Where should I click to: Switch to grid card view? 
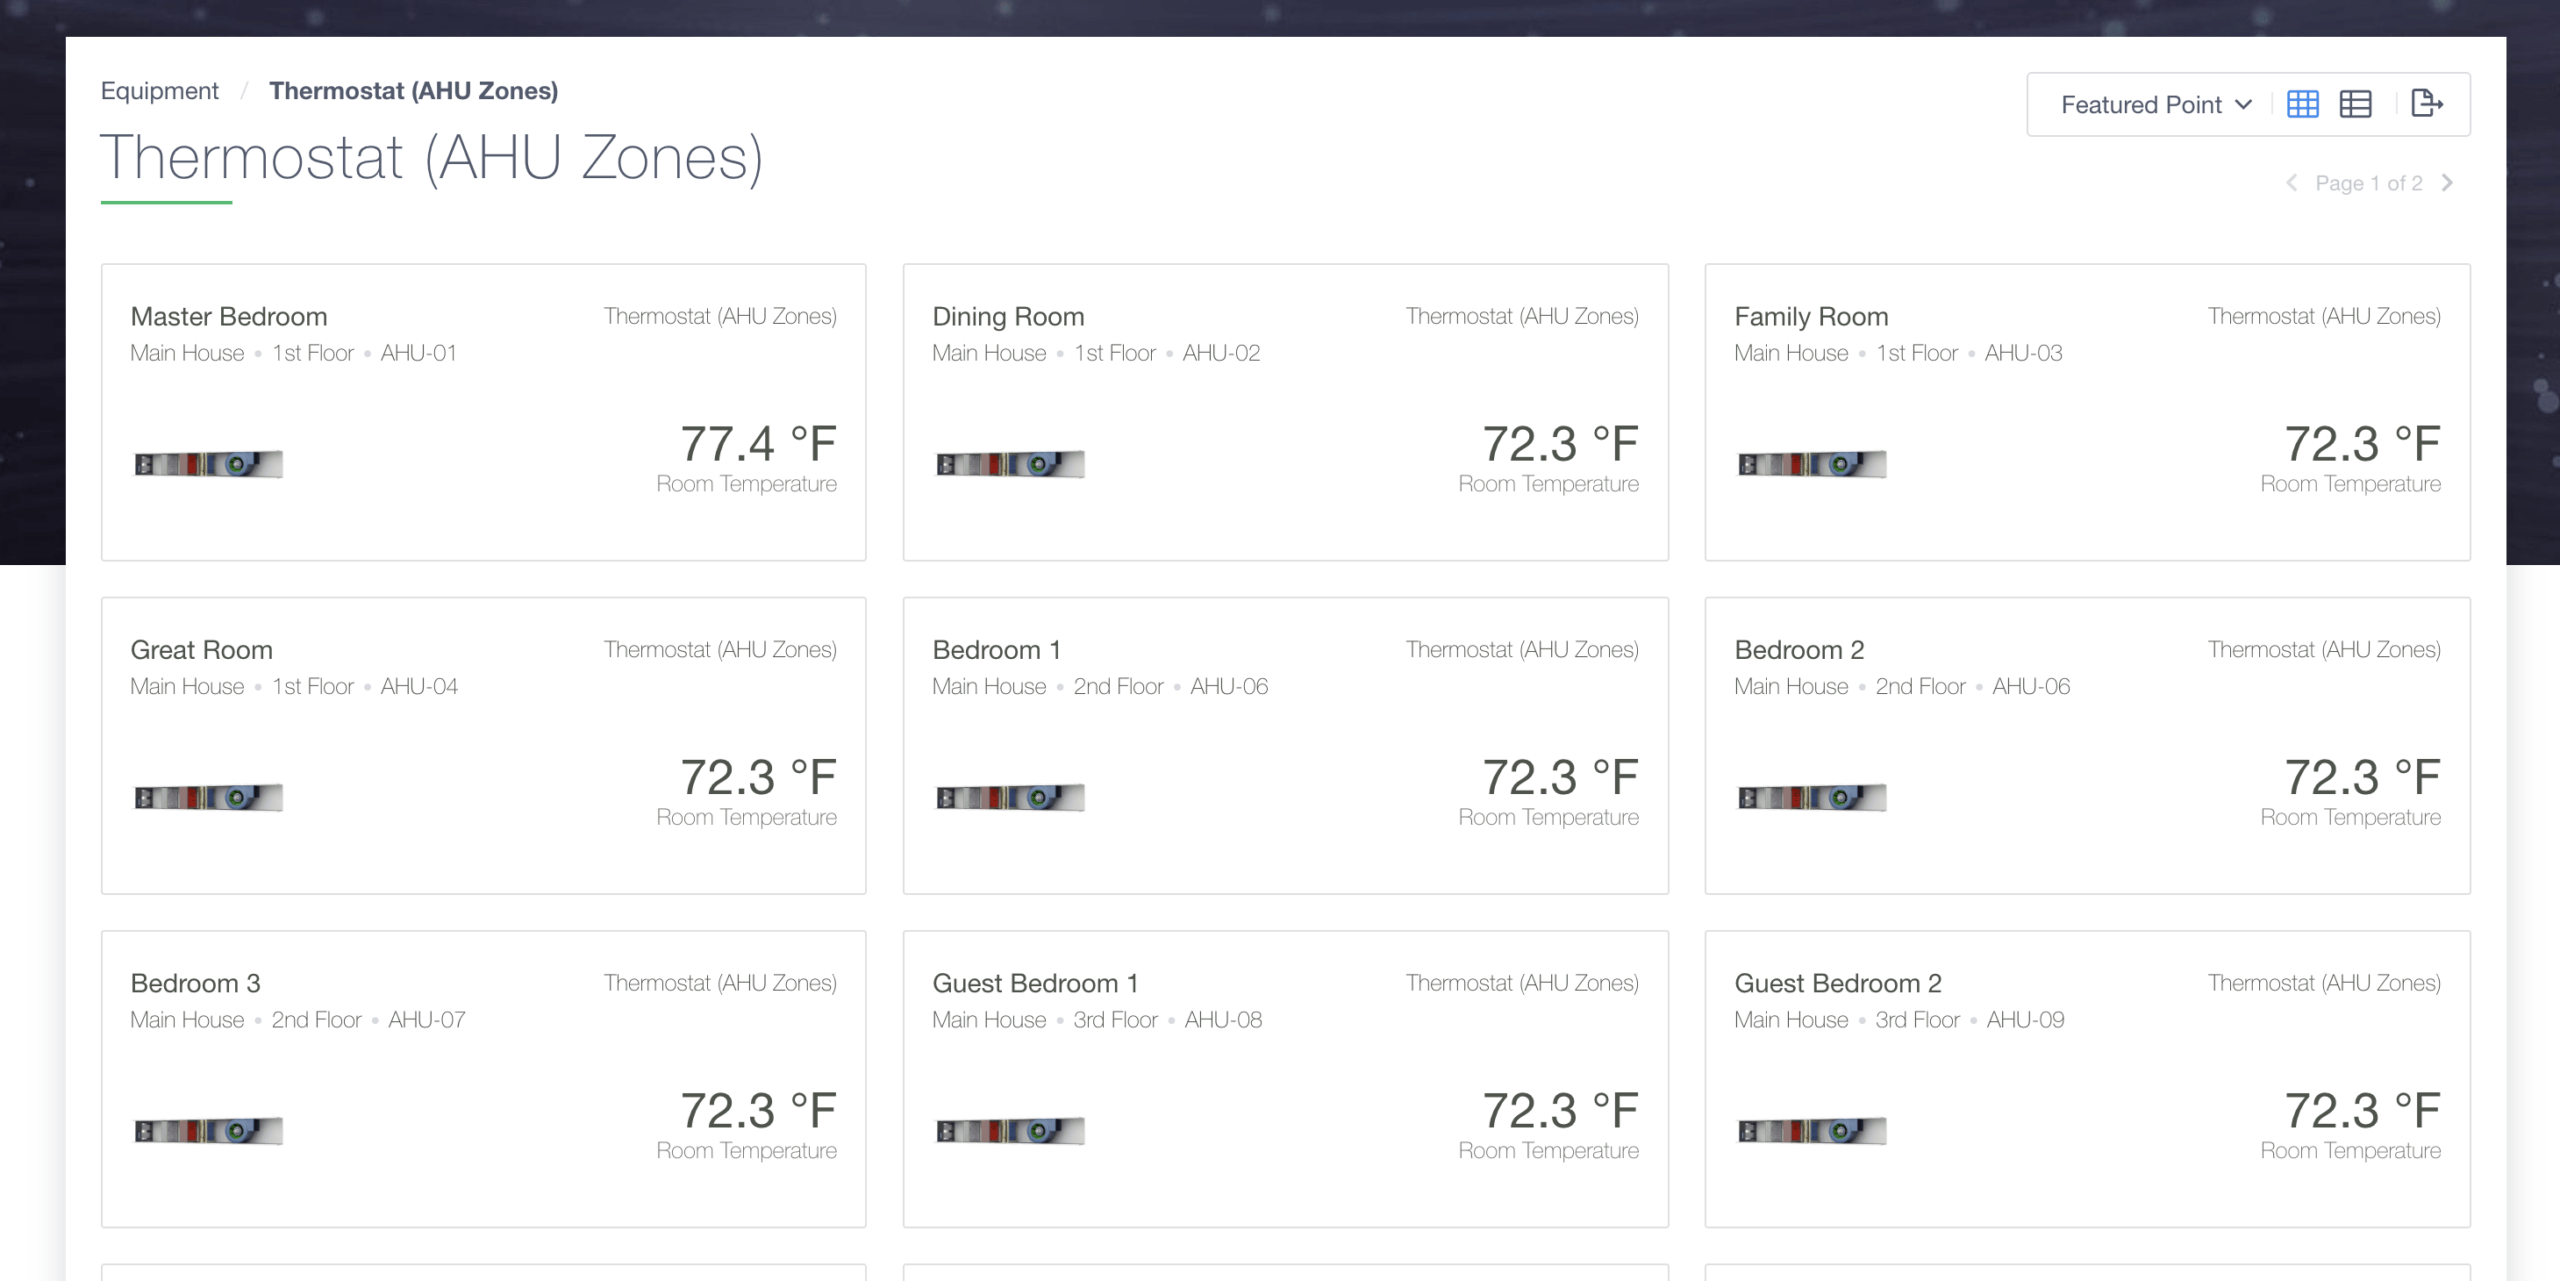(x=2302, y=104)
